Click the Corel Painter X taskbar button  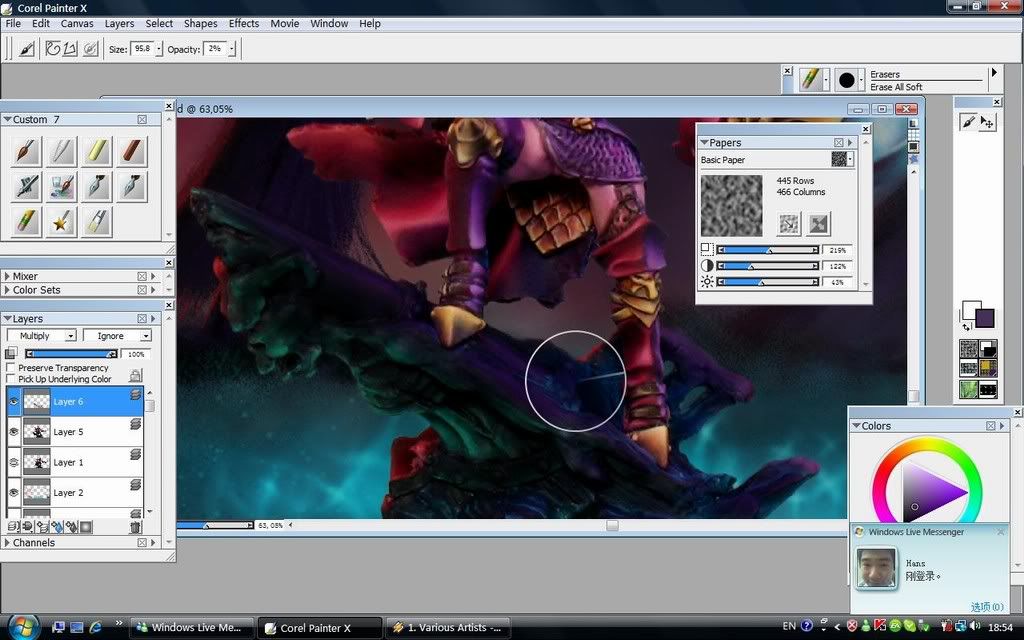point(320,628)
